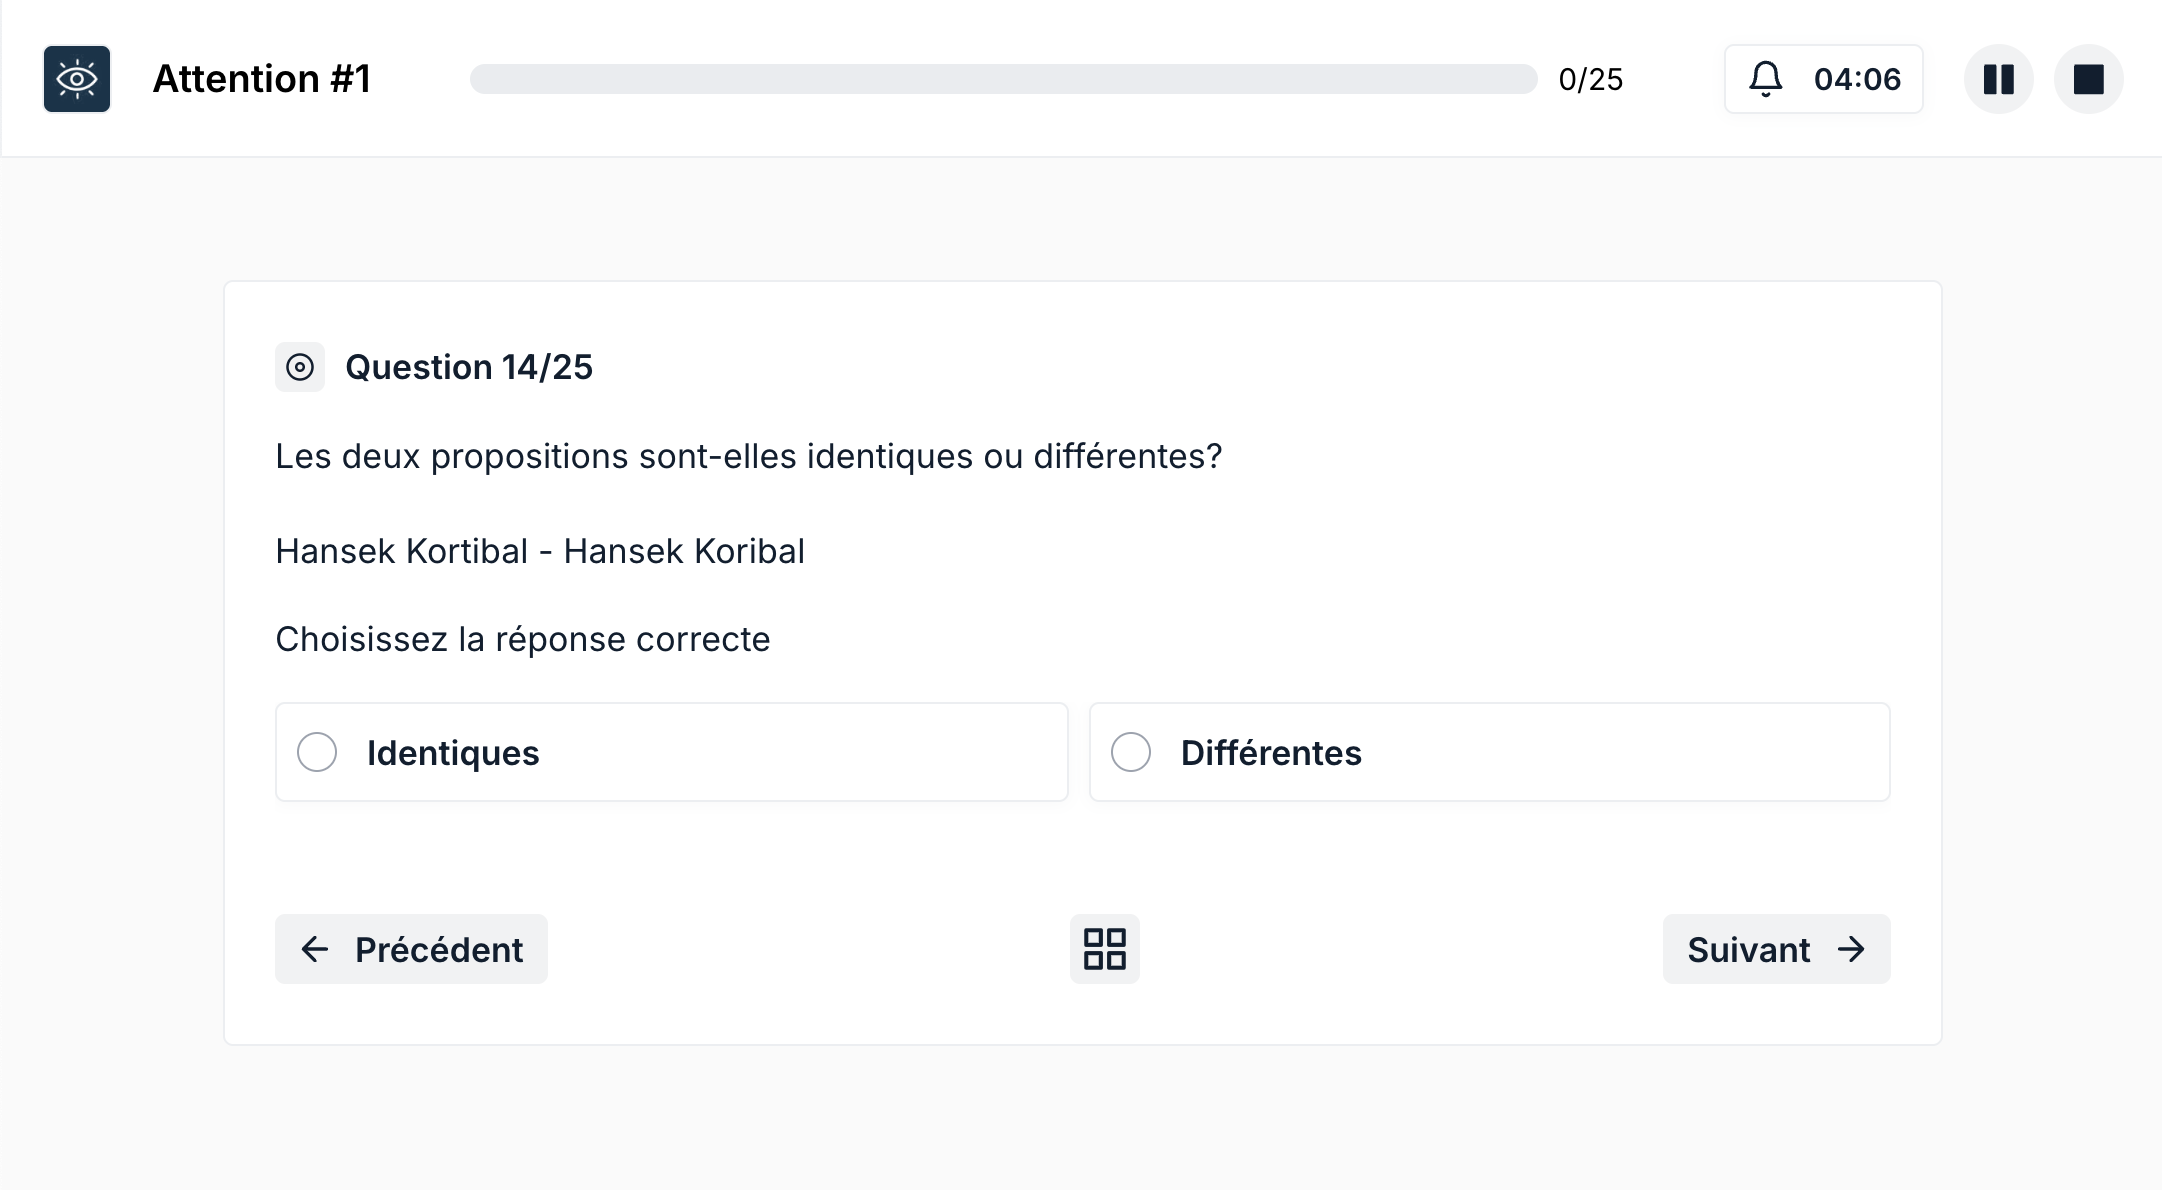Select the Différentes radio button
Viewport: 2162px width, 1190px height.
(x=1131, y=752)
